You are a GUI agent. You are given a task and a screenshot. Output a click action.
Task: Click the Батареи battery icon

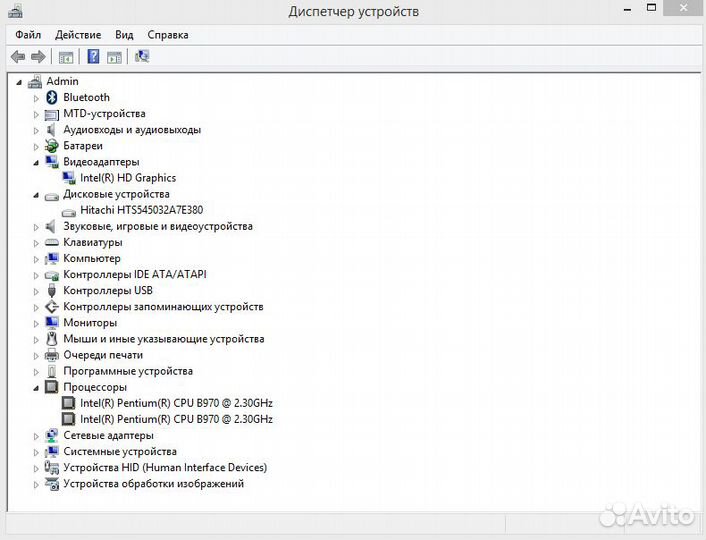pos(52,145)
